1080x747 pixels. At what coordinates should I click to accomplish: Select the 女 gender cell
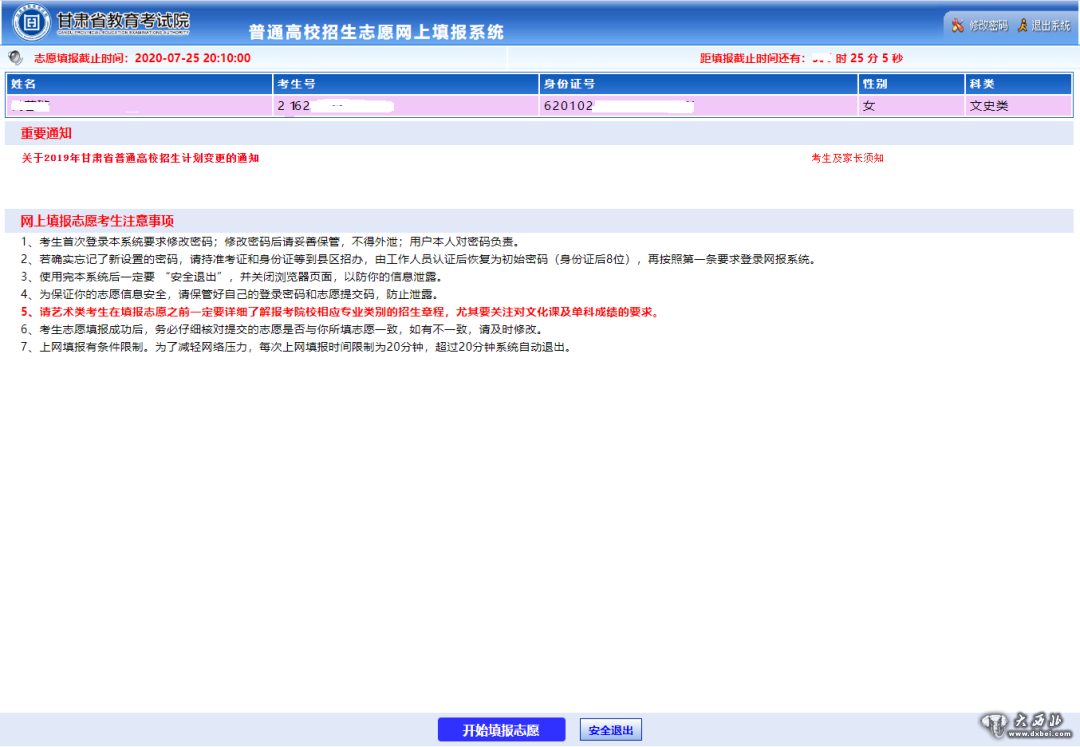pyautogui.click(x=868, y=105)
